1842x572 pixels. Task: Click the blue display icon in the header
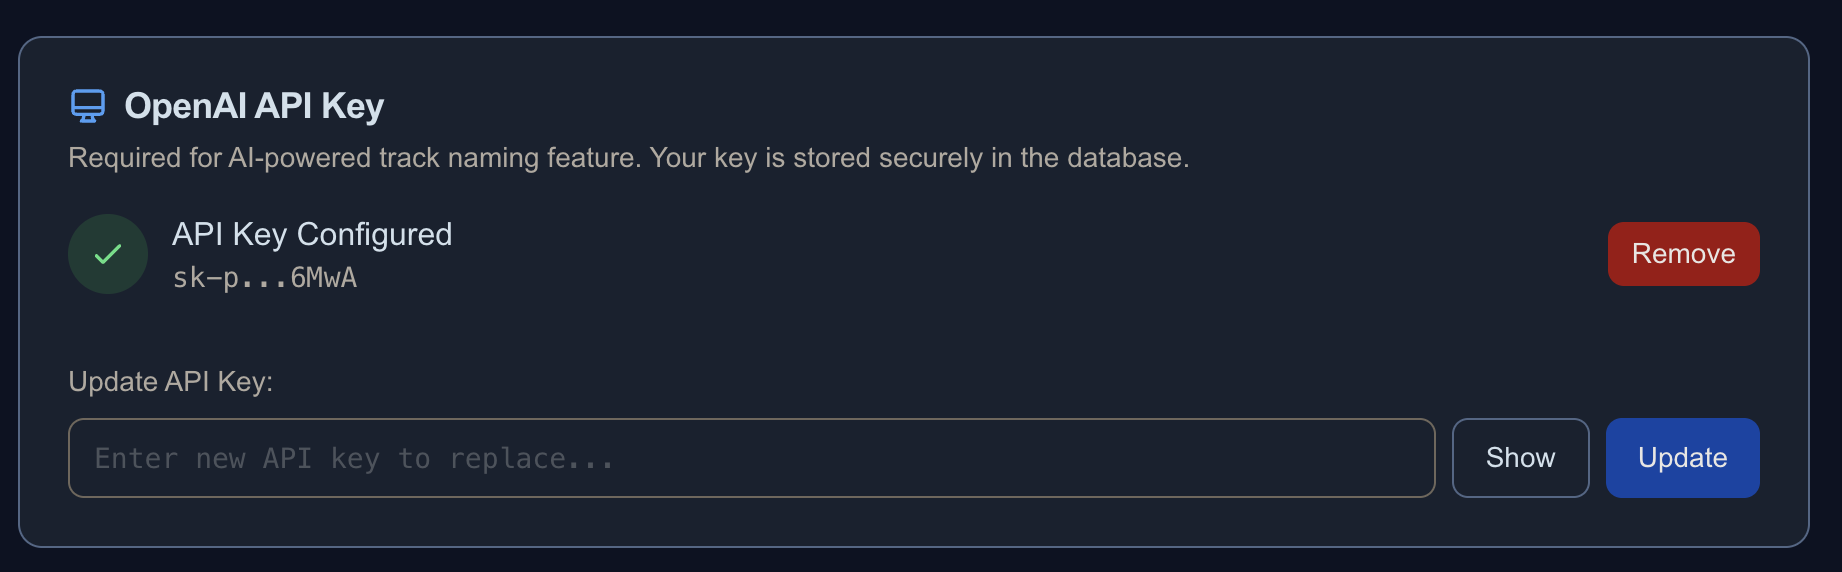(88, 105)
